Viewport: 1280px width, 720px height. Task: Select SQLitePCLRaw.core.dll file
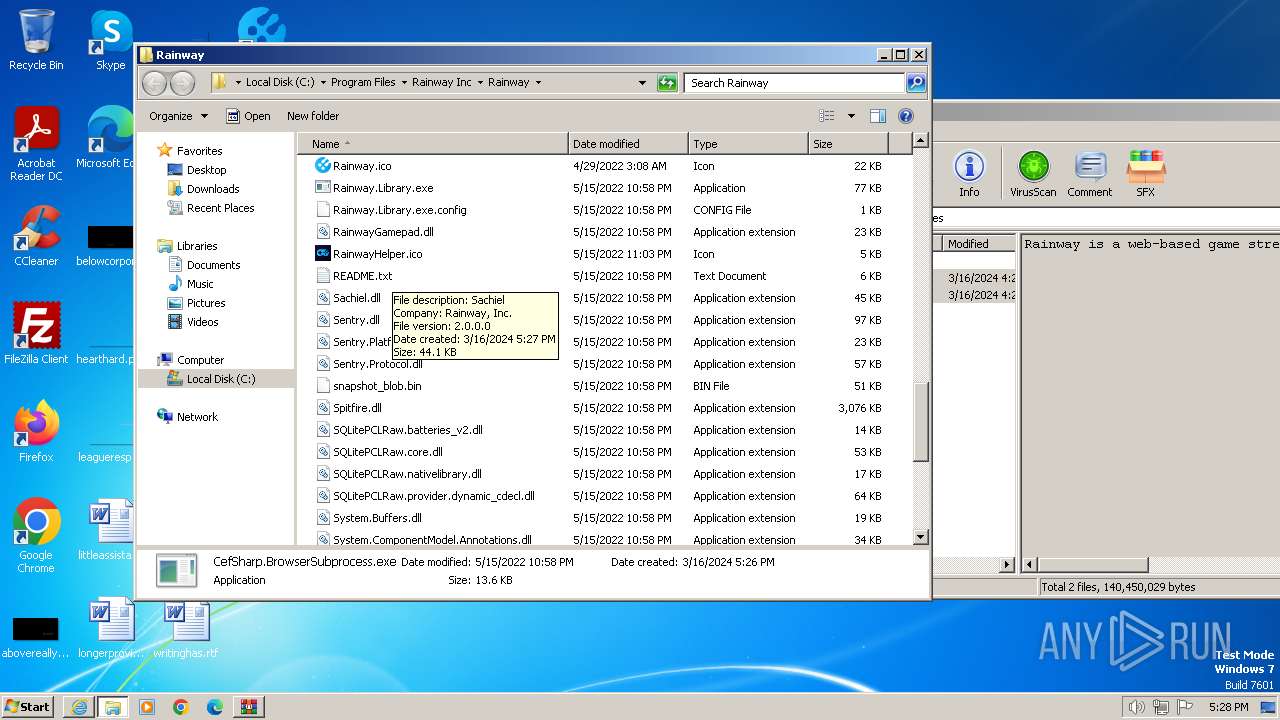pyautogui.click(x=388, y=452)
